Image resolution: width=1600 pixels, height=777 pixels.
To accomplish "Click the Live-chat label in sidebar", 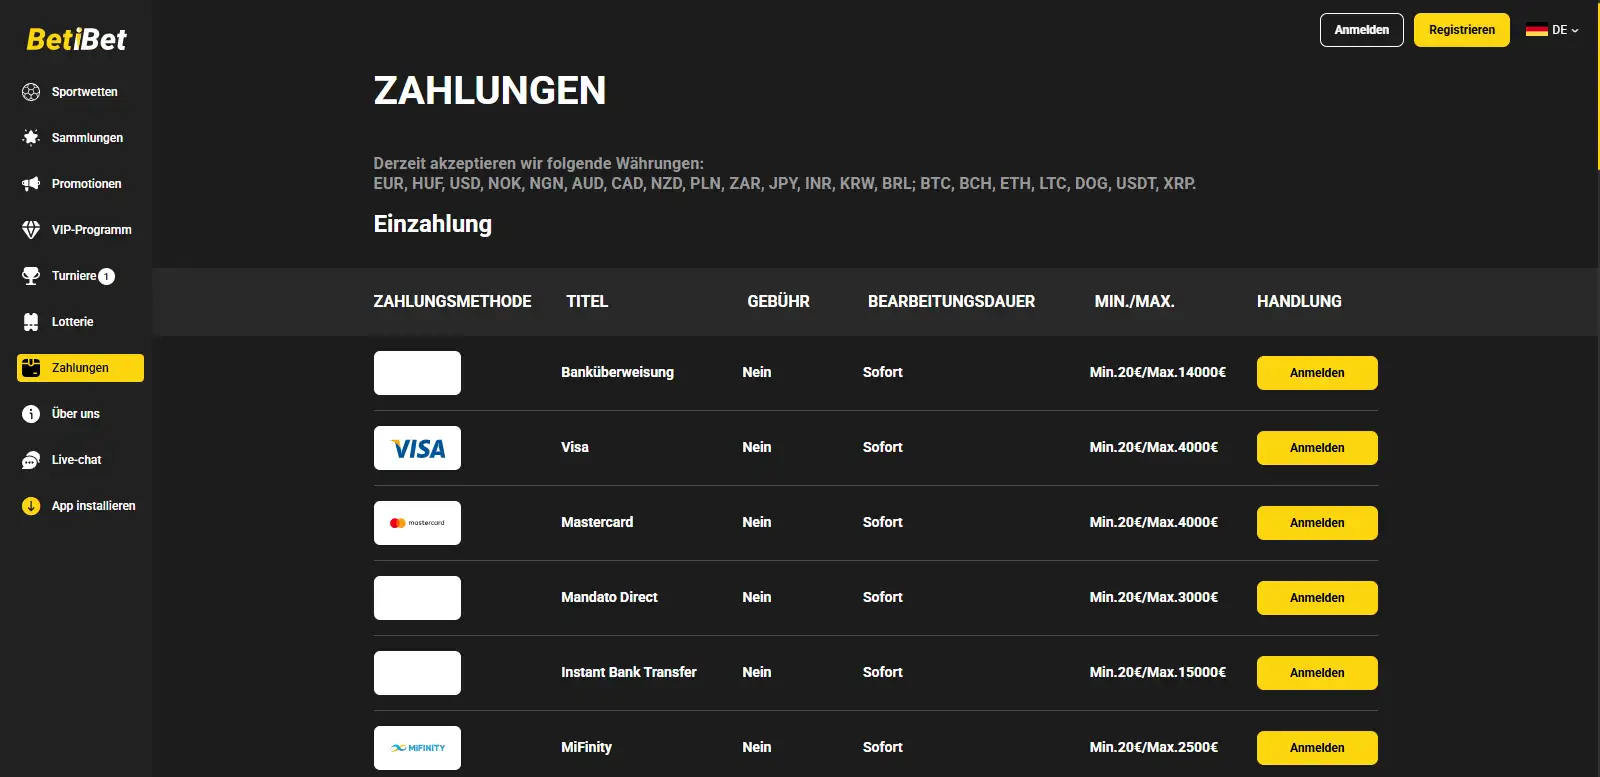I will pos(77,460).
